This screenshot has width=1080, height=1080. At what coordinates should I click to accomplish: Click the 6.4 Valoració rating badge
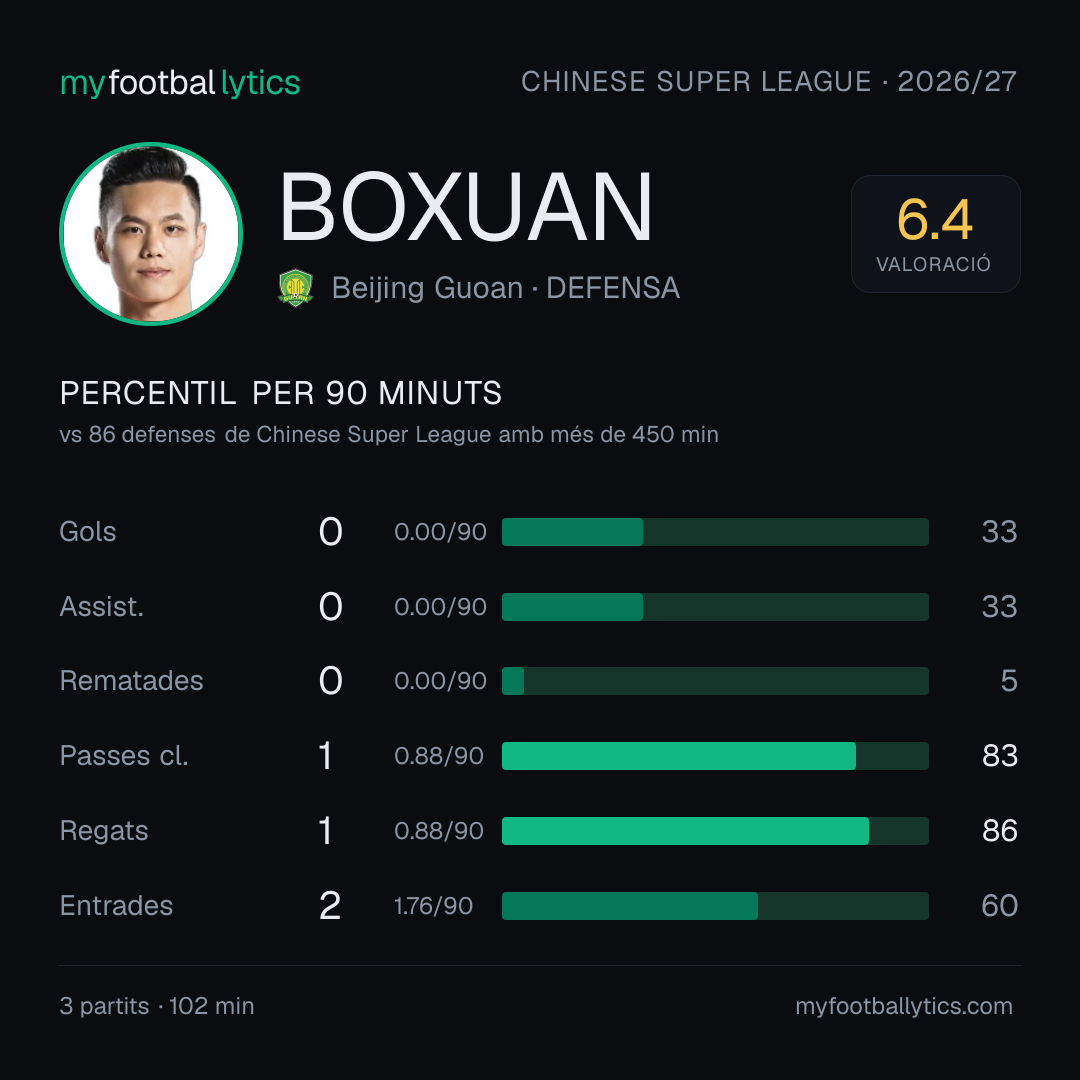pos(935,234)
